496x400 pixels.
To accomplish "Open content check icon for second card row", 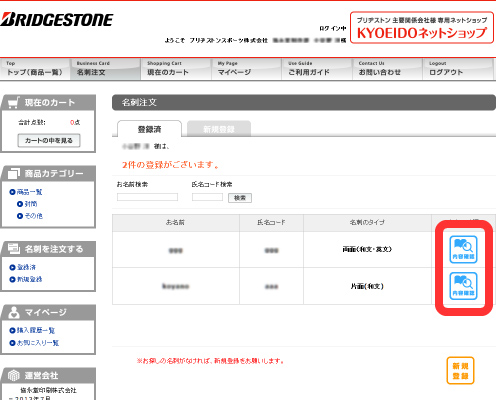I will pyautogui.click(x=463, y=286).
